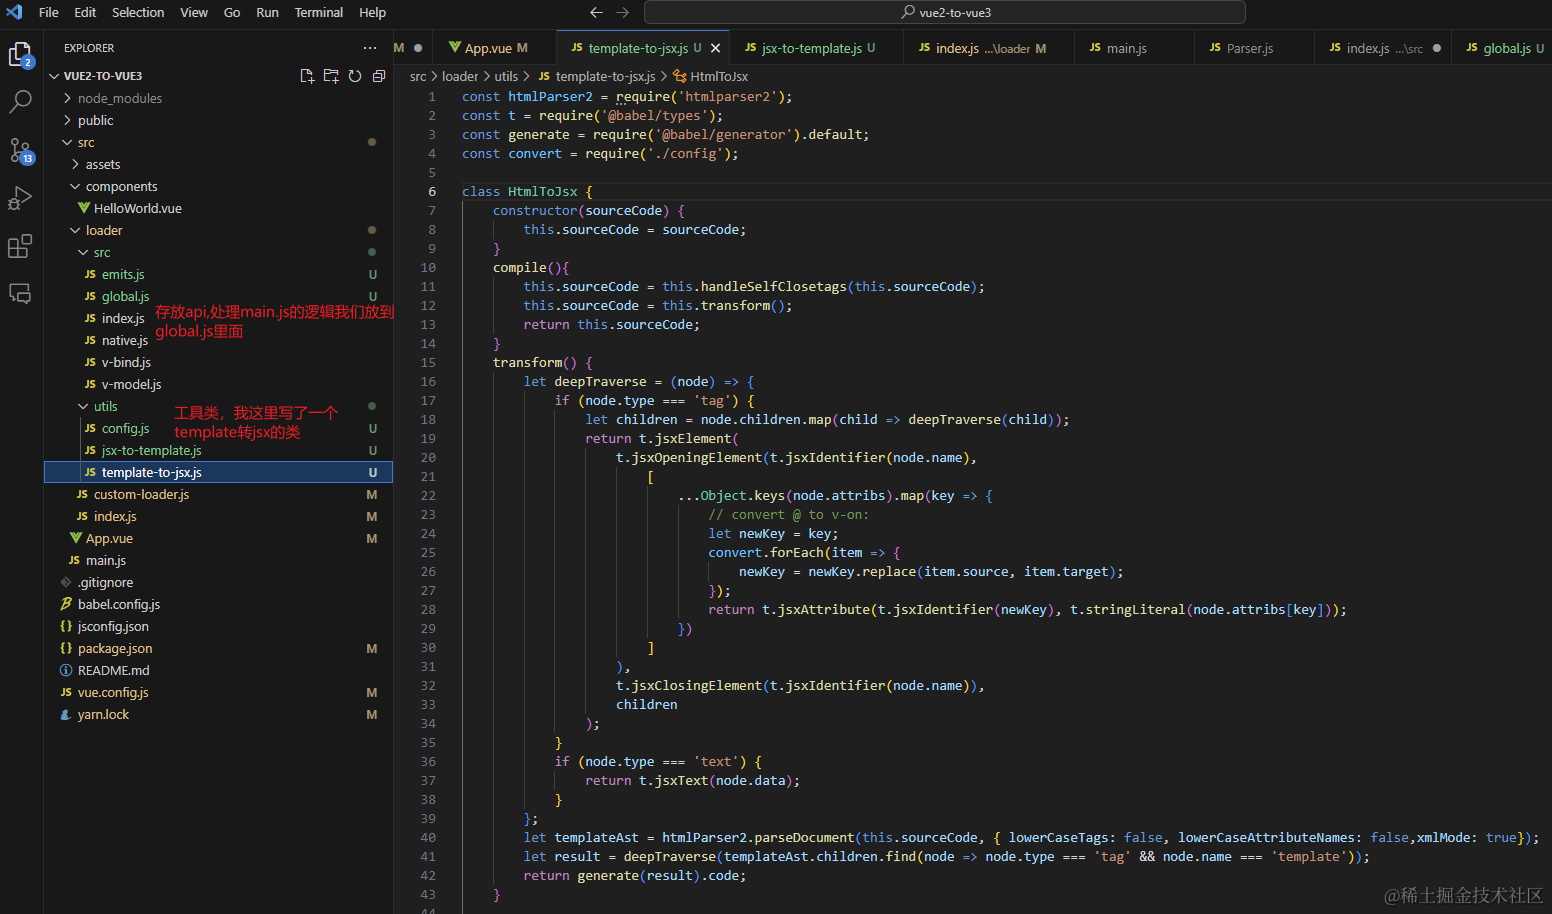Open the Search view in activity bar
The height and width of the screenshot is (914, 1552).
[x=20, y=102]
